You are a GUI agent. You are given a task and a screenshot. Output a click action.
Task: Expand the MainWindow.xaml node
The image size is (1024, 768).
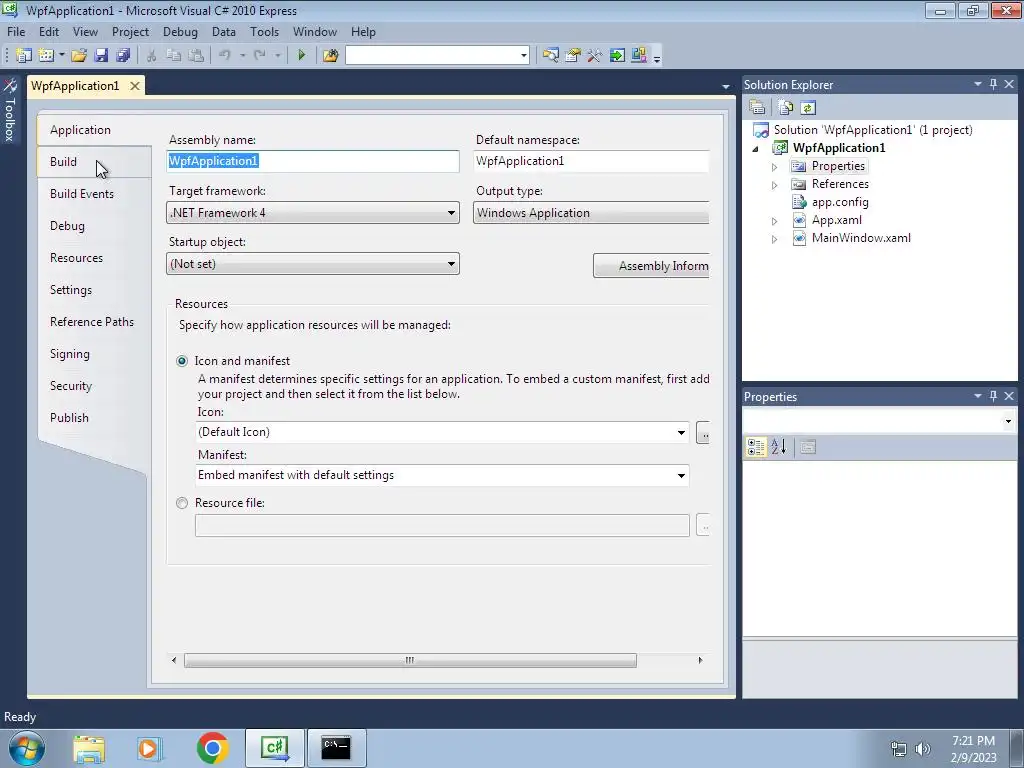tap(775, 240)
